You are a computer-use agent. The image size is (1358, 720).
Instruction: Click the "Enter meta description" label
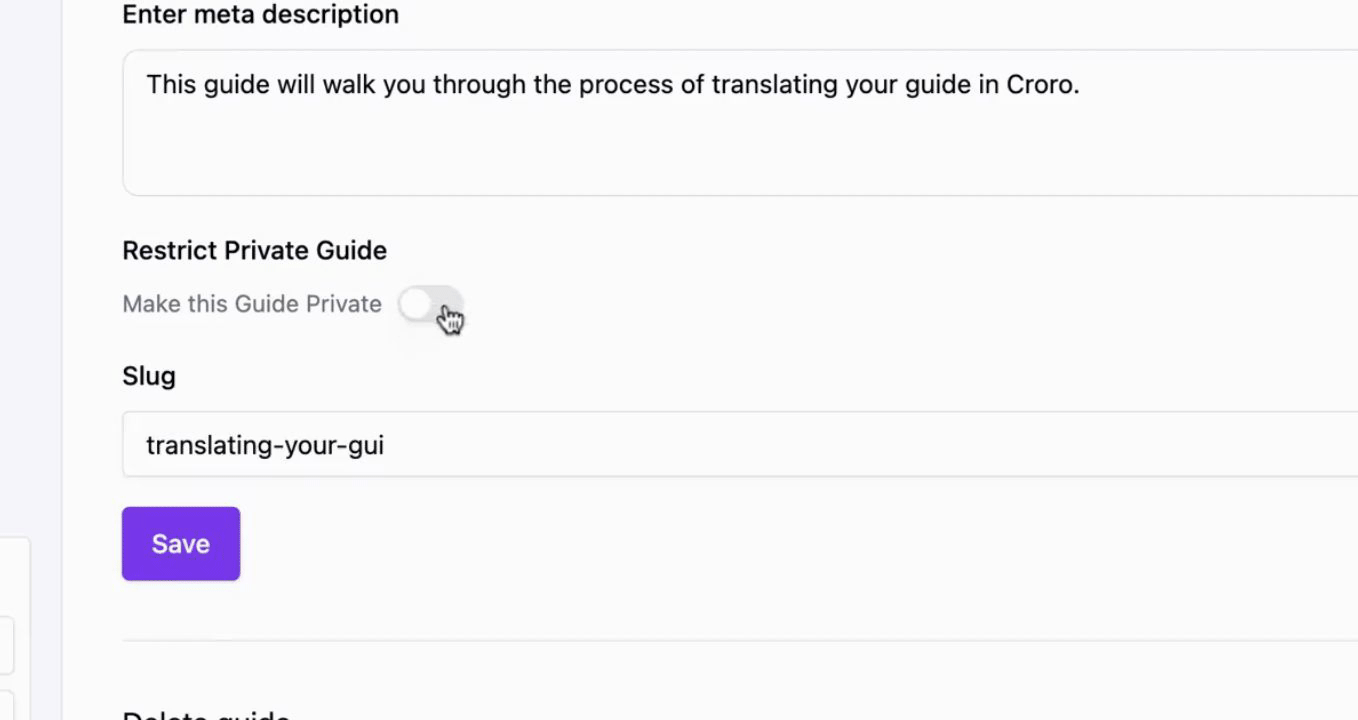tap(260, 14)
